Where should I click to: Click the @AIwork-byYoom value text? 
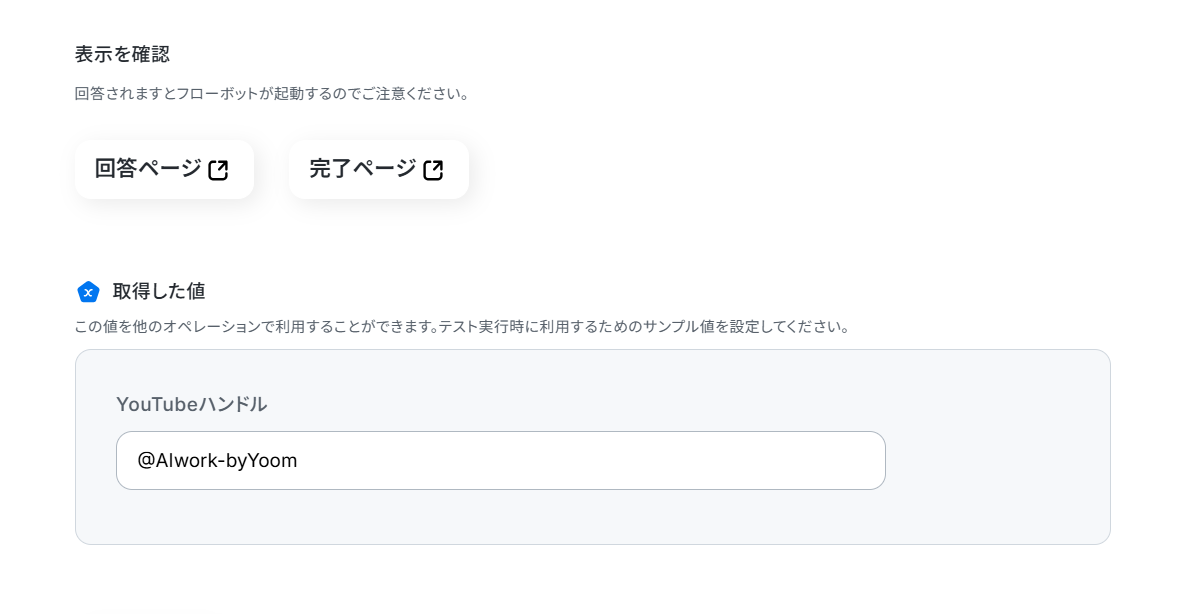pyautogui.click(x=217, y=460)
